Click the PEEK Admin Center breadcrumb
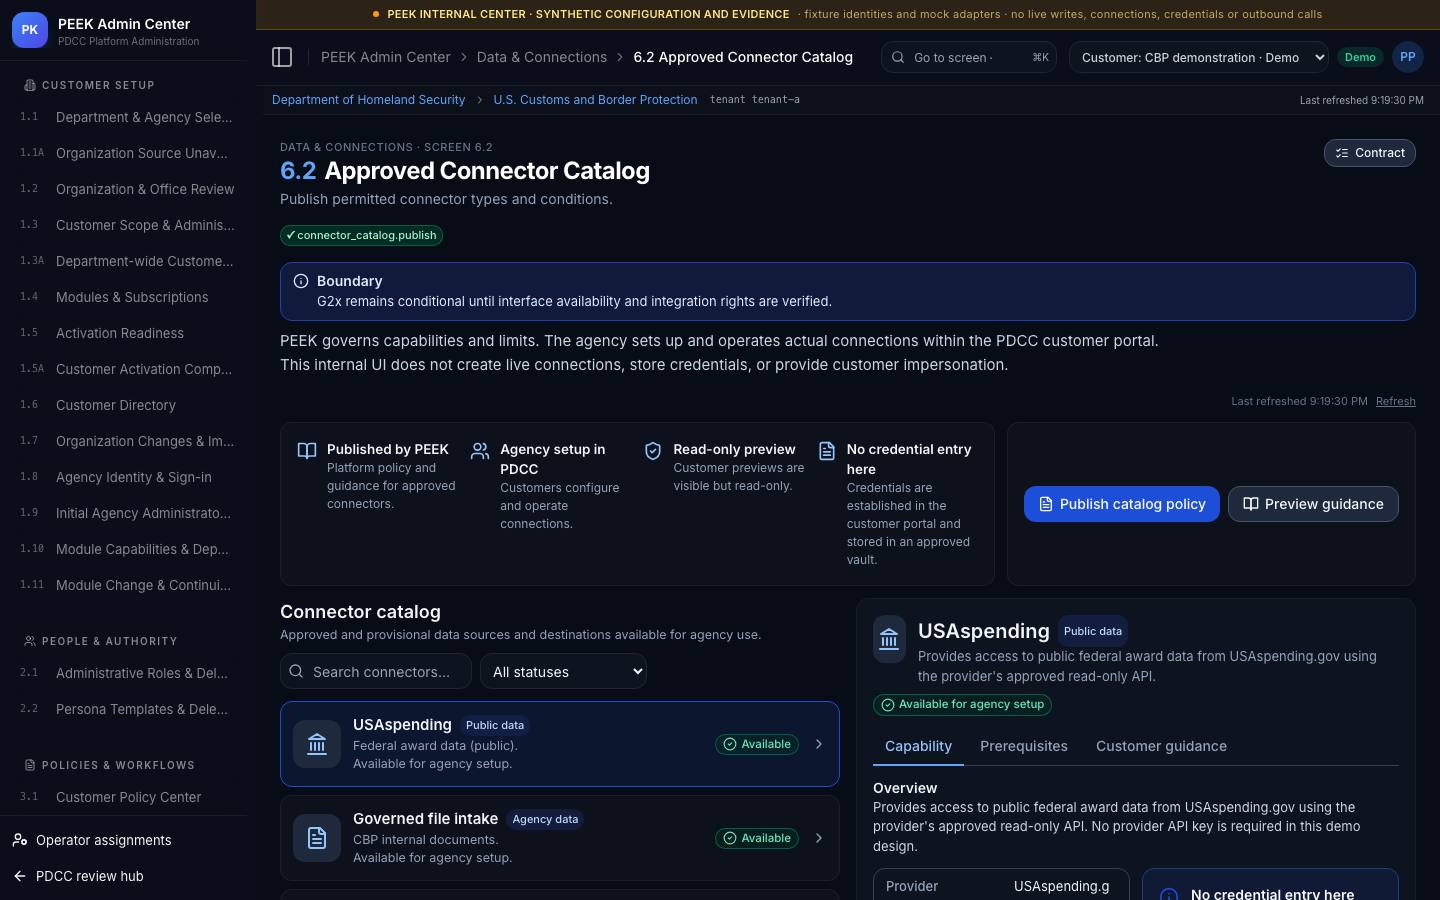 point(386,57)
